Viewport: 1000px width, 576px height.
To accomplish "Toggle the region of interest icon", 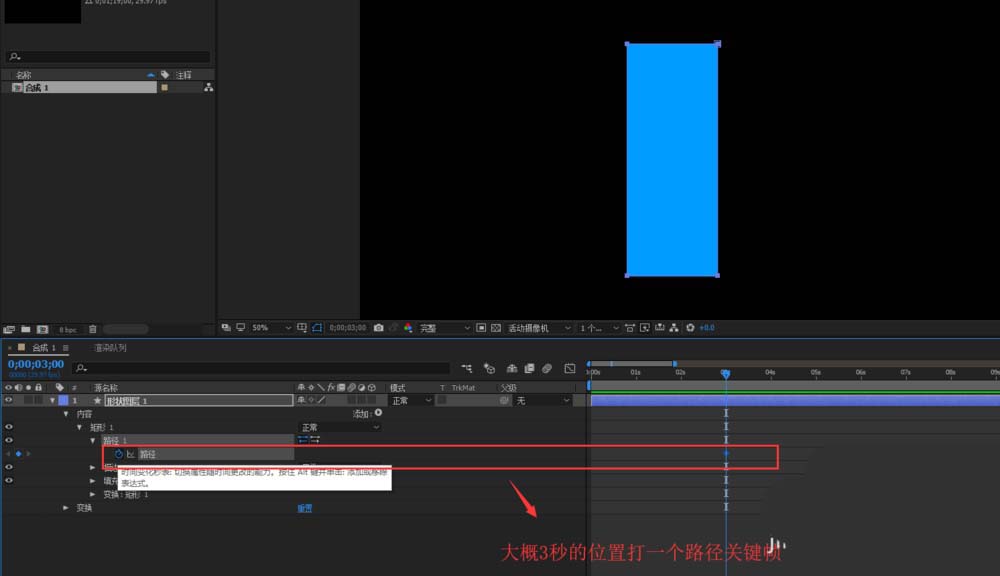I will 481,328.
